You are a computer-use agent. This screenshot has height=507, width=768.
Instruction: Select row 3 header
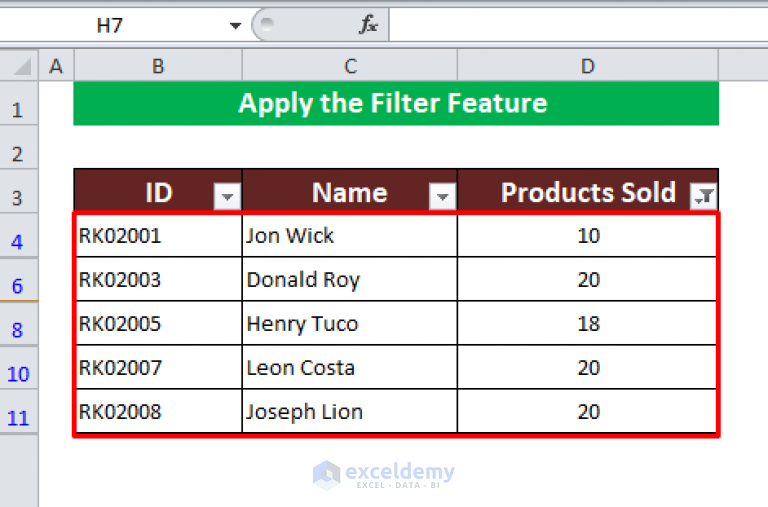click(19, 192)
